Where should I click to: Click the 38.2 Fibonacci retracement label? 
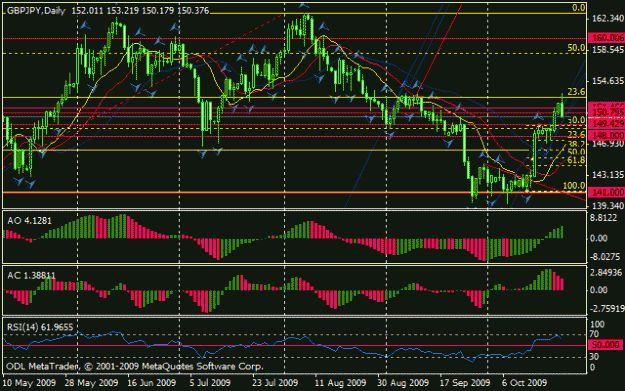576,144
